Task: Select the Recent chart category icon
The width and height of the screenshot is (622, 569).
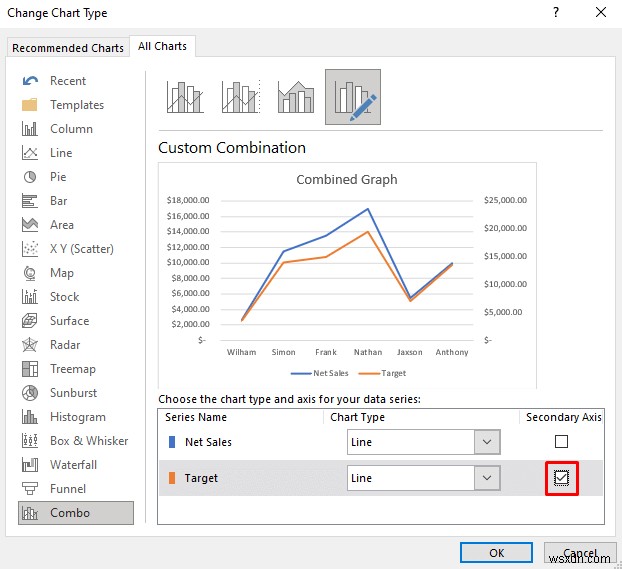Action: coord(30,81)
